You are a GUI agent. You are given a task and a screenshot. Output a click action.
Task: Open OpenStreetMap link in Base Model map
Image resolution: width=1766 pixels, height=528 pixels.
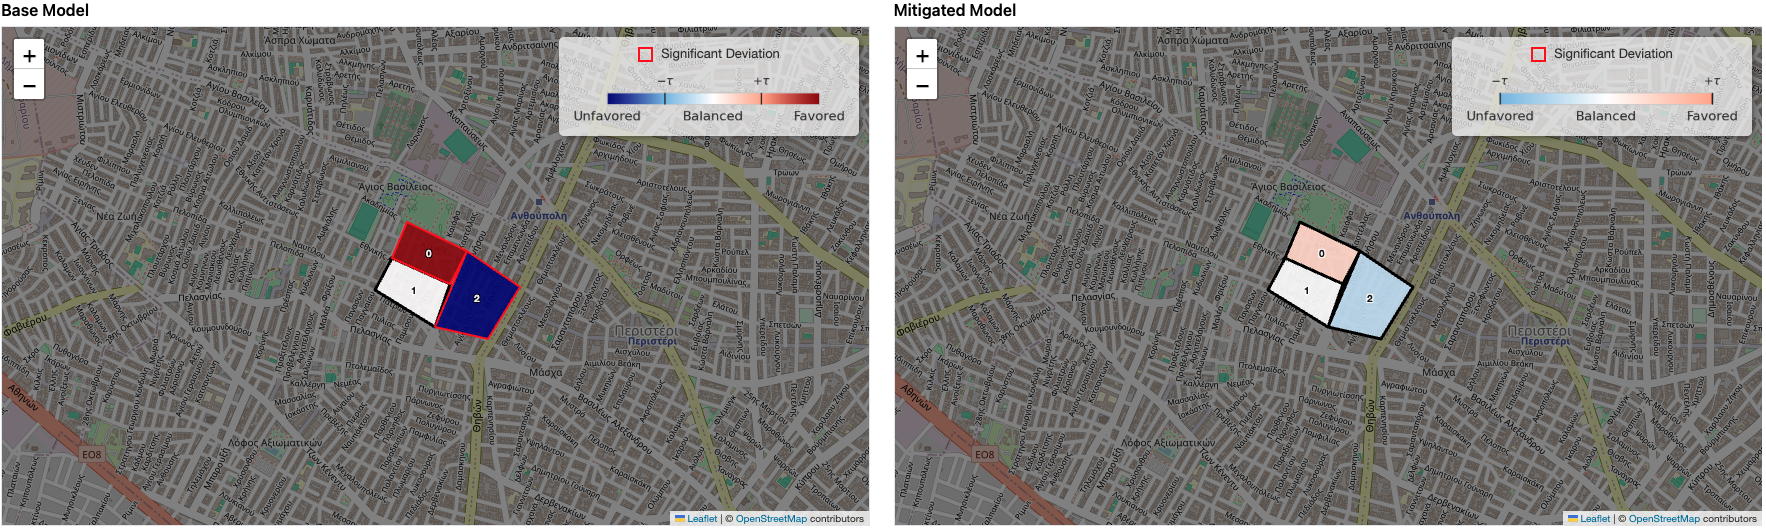[771, 518]
